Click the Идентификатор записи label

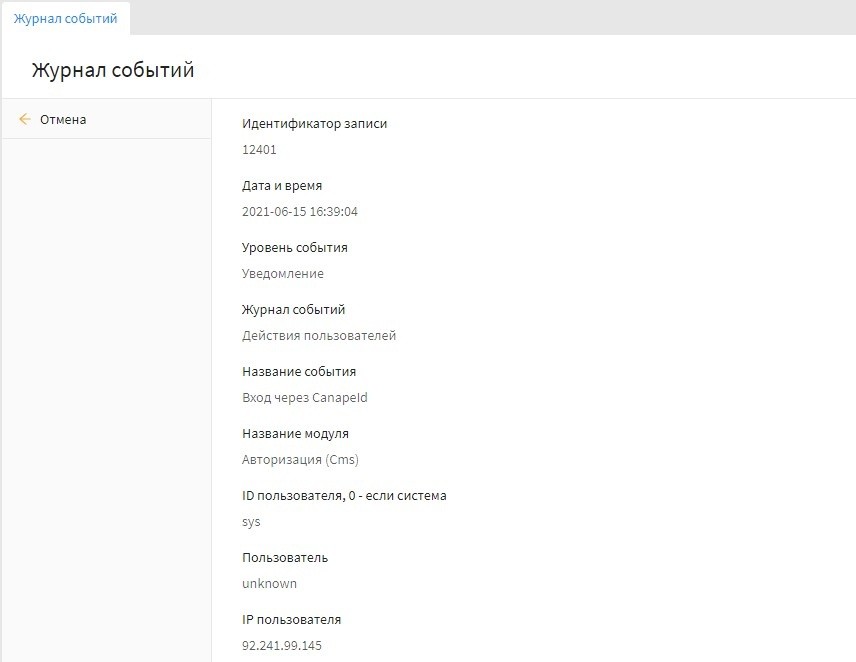(x=314, y=124)
